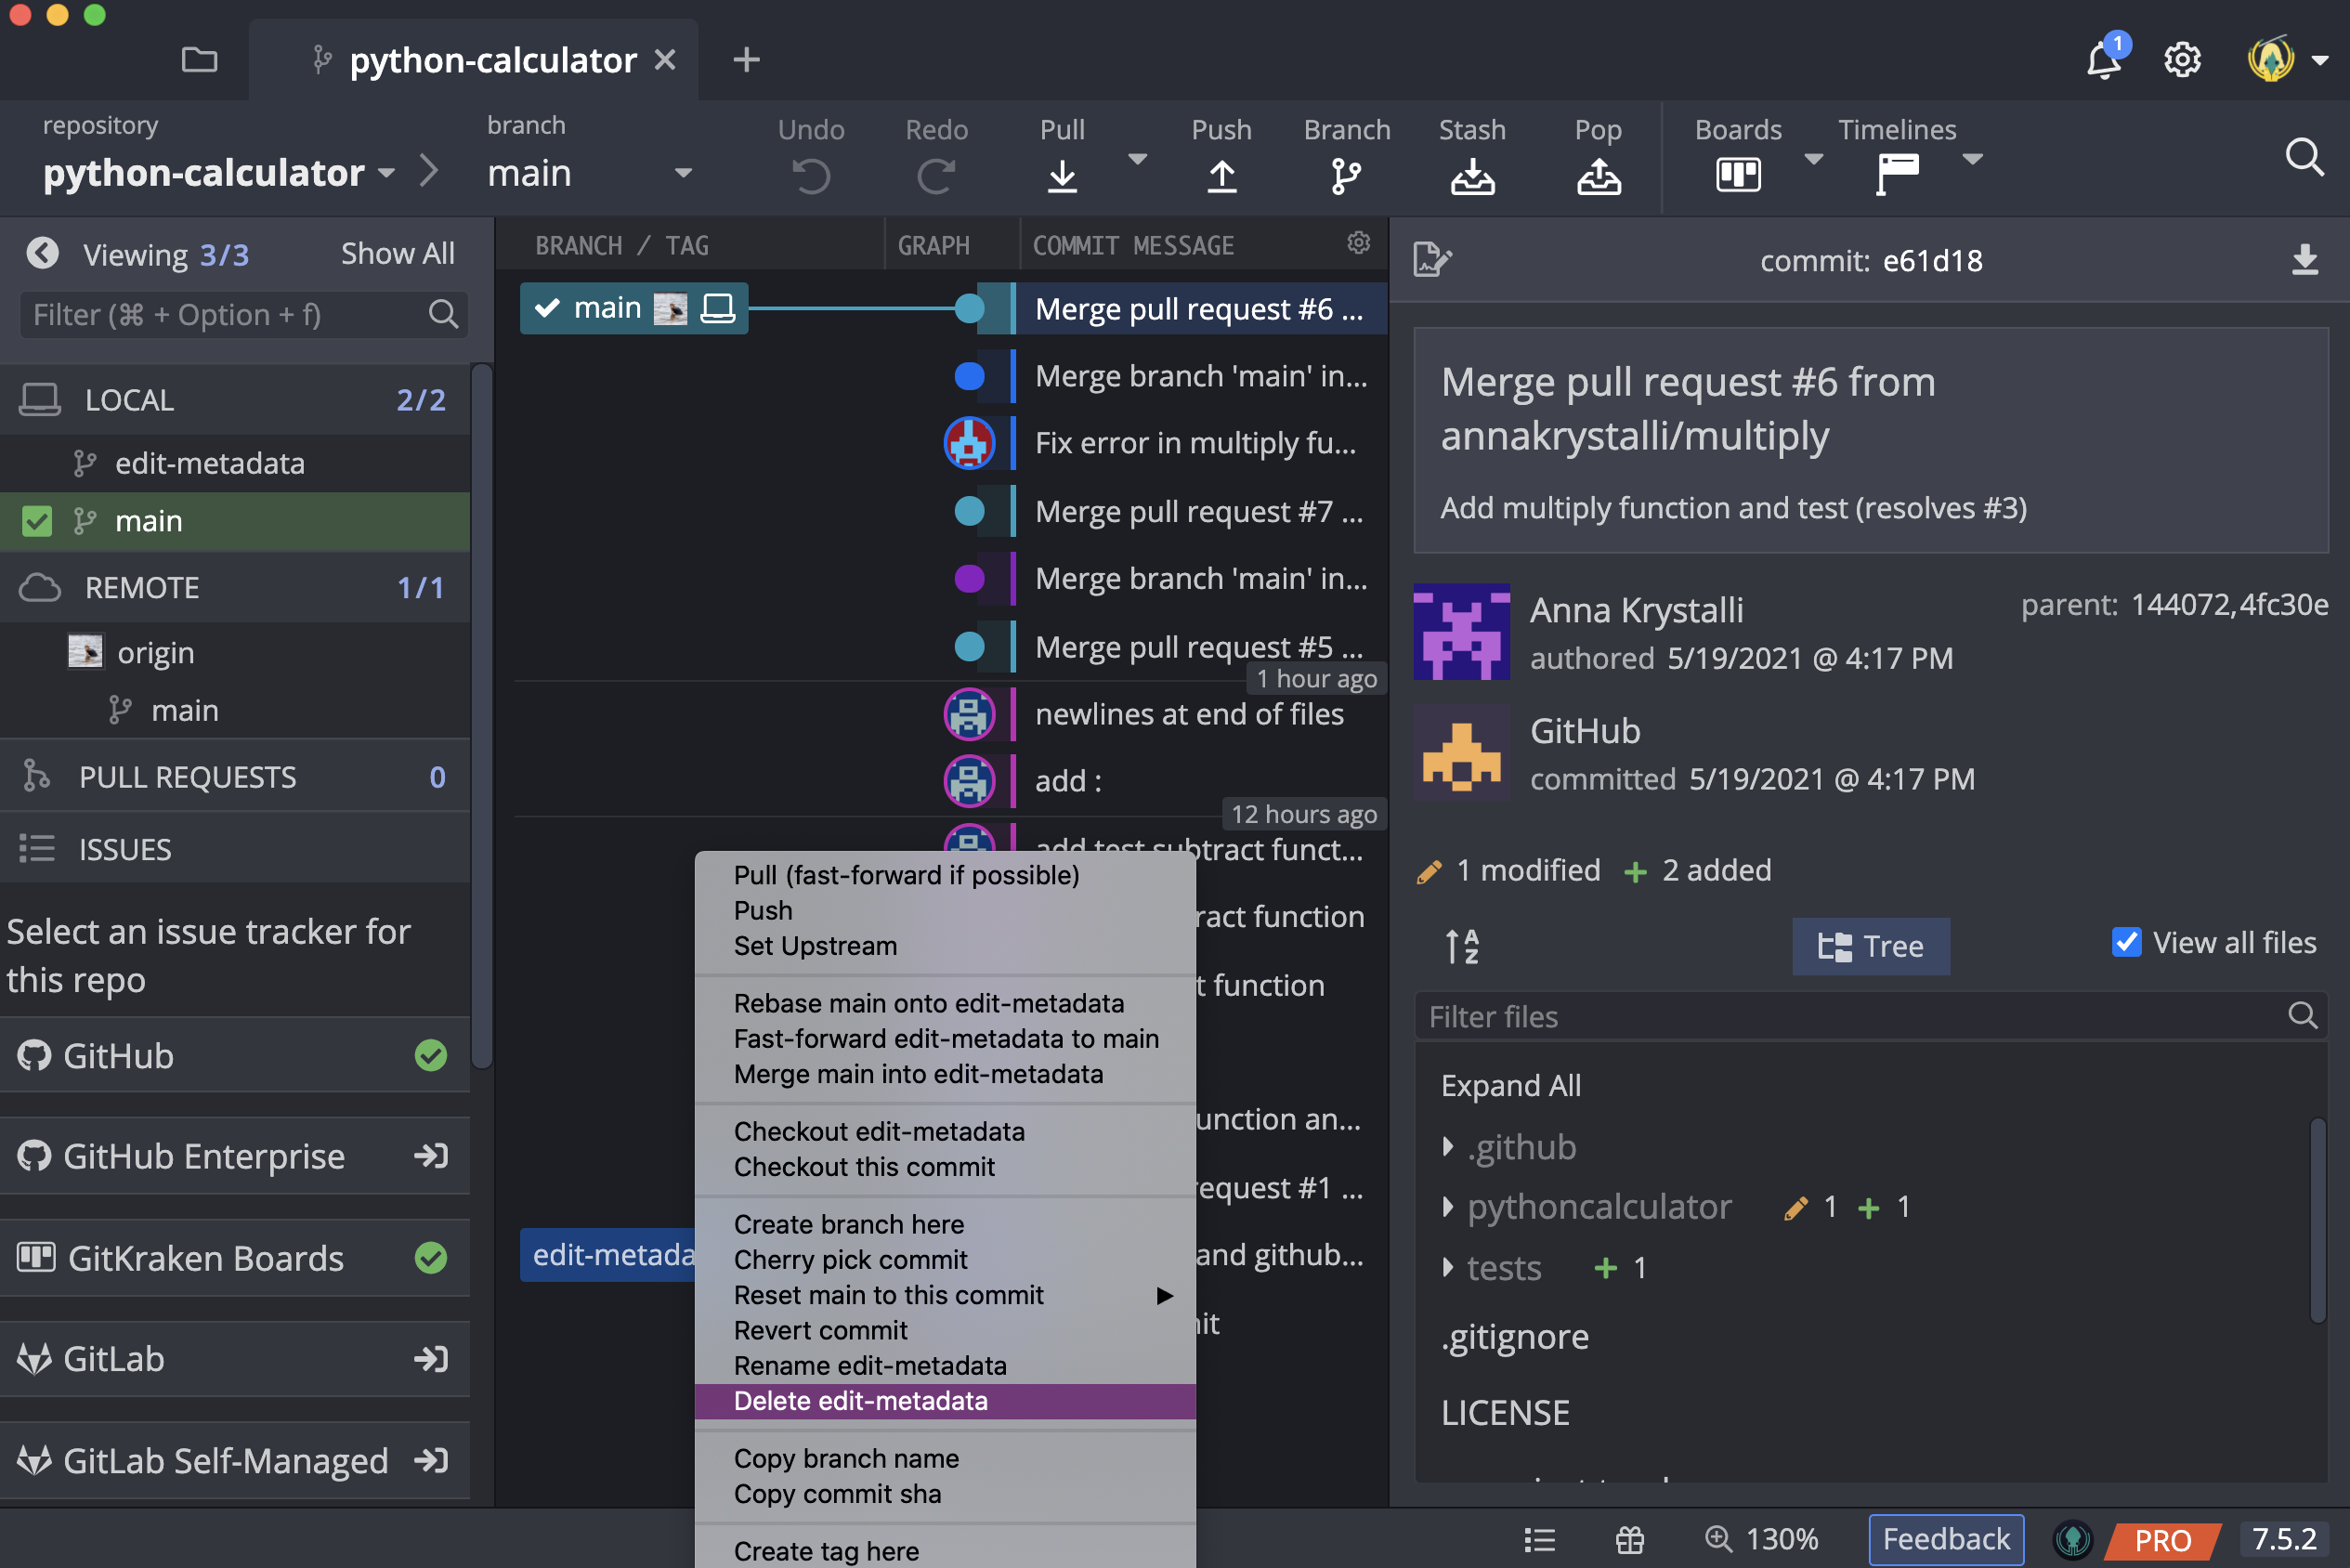
Task: Expand the tests folder
Action: pos(1447,1268)
